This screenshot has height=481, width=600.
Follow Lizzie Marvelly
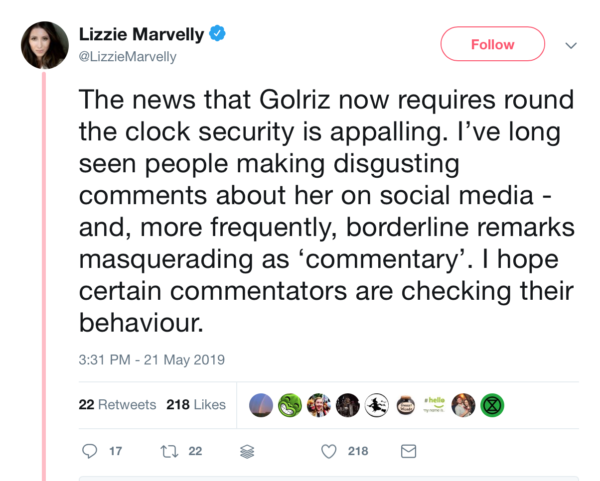[492, 45]
